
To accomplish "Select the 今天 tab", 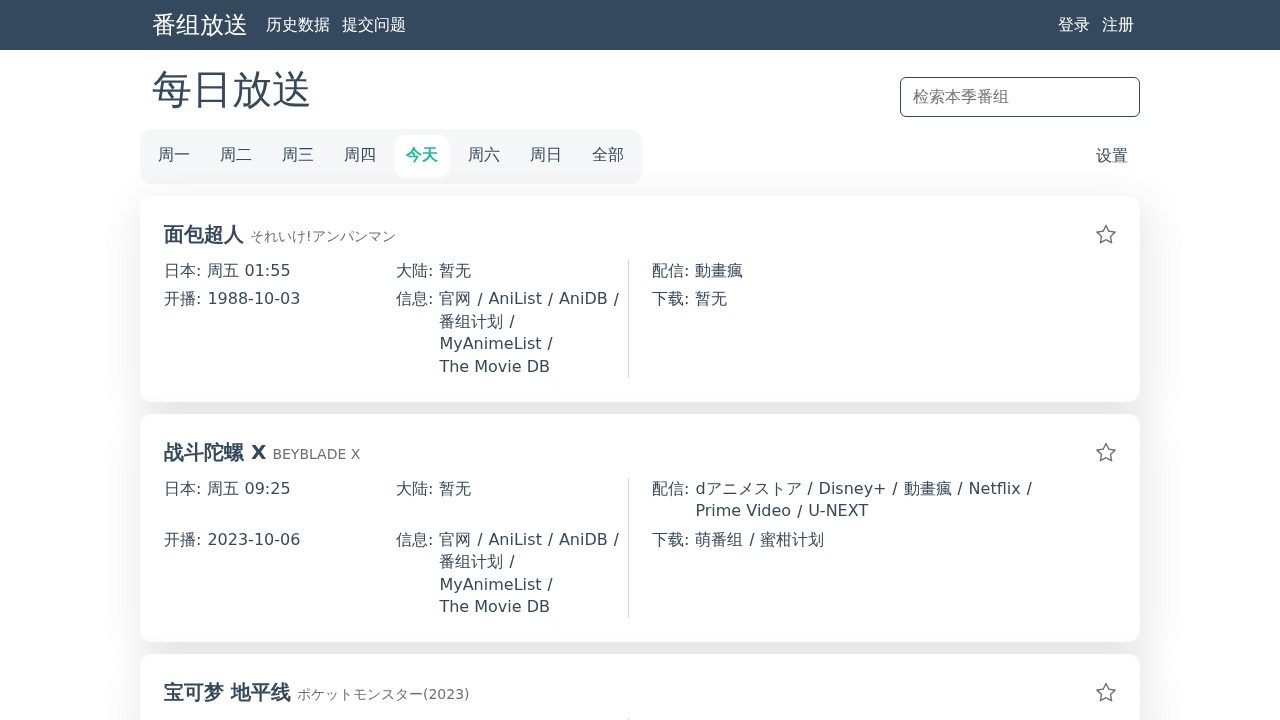I will 422,155.
